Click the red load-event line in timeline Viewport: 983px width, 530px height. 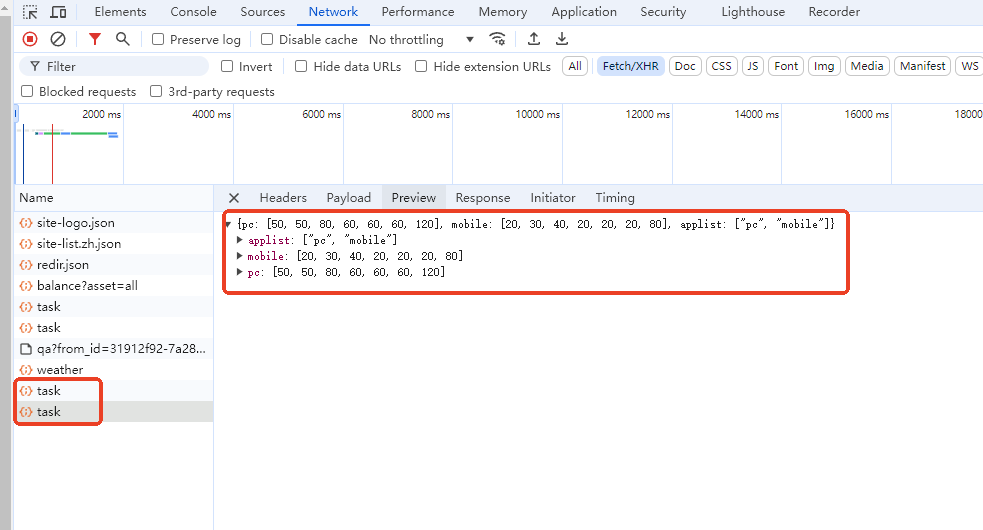click(x=52, y=154)
